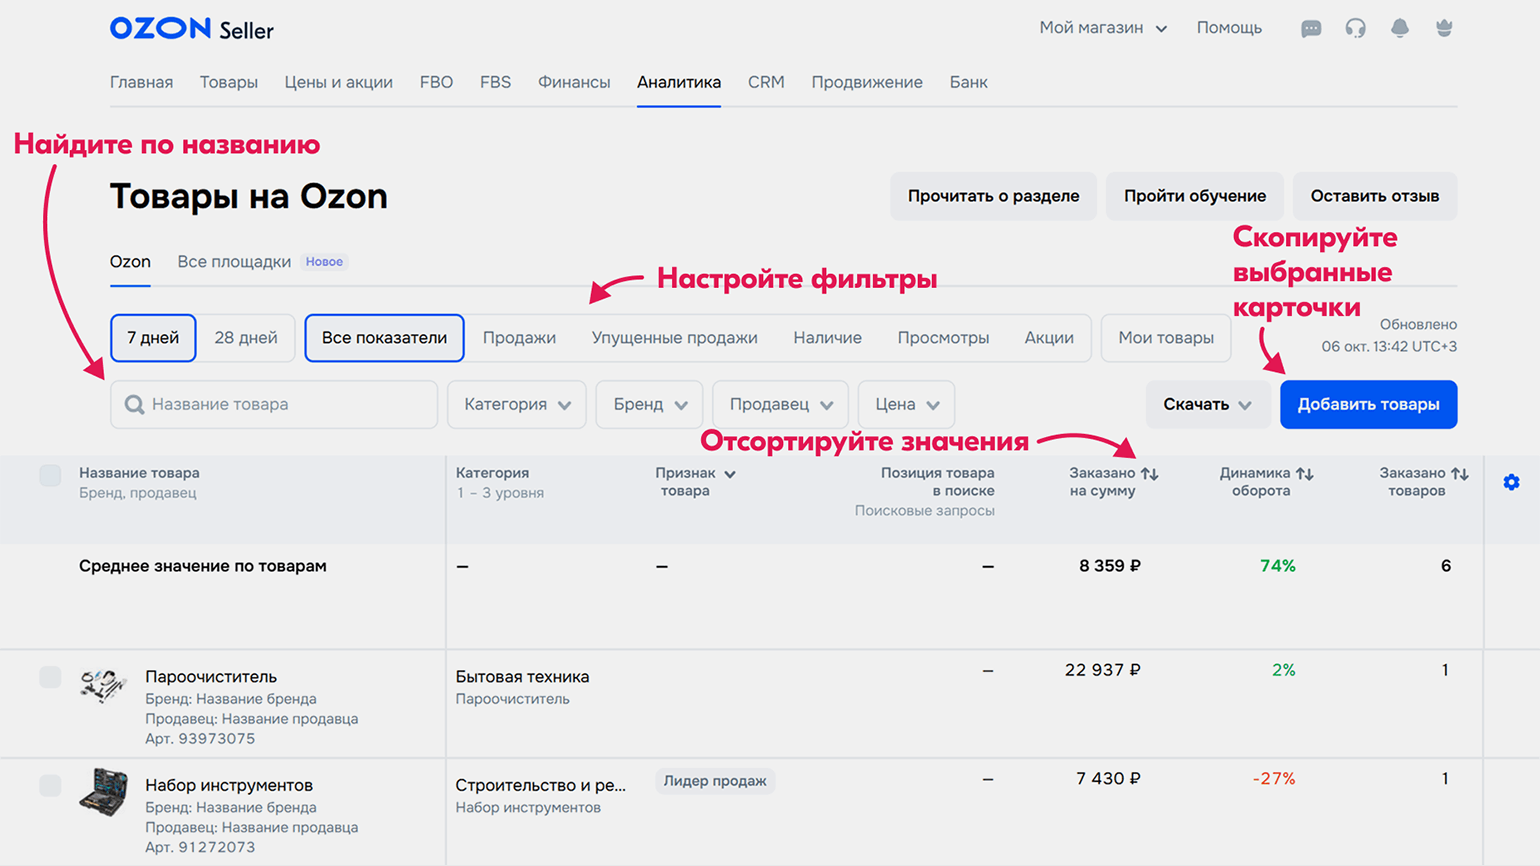The height and width of the screenshot is (866, 1540).
Task: Open the chat messages icon
Action: pyautogui.click(x=1310, y=29)
